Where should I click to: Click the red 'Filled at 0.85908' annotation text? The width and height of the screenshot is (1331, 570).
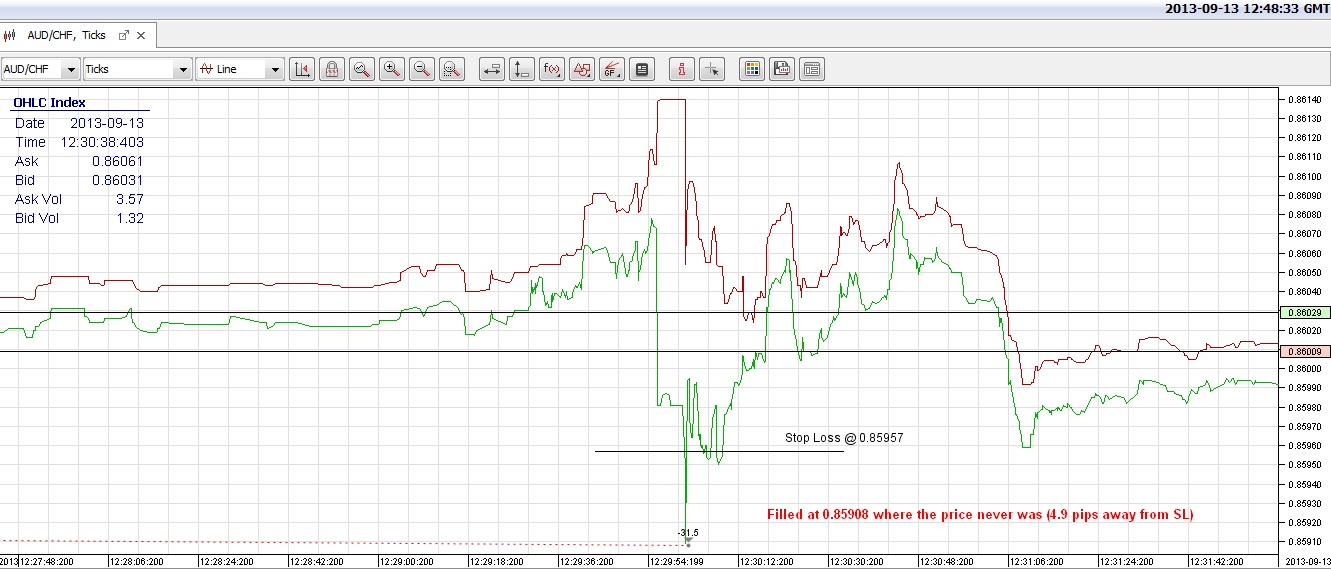click(980, 514)
